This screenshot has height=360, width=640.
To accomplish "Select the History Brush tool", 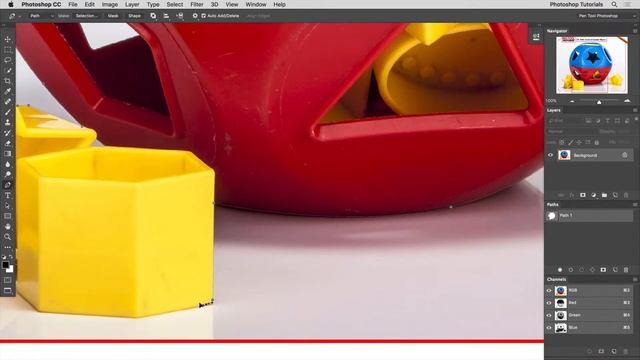I will click(x=7, y=133).
